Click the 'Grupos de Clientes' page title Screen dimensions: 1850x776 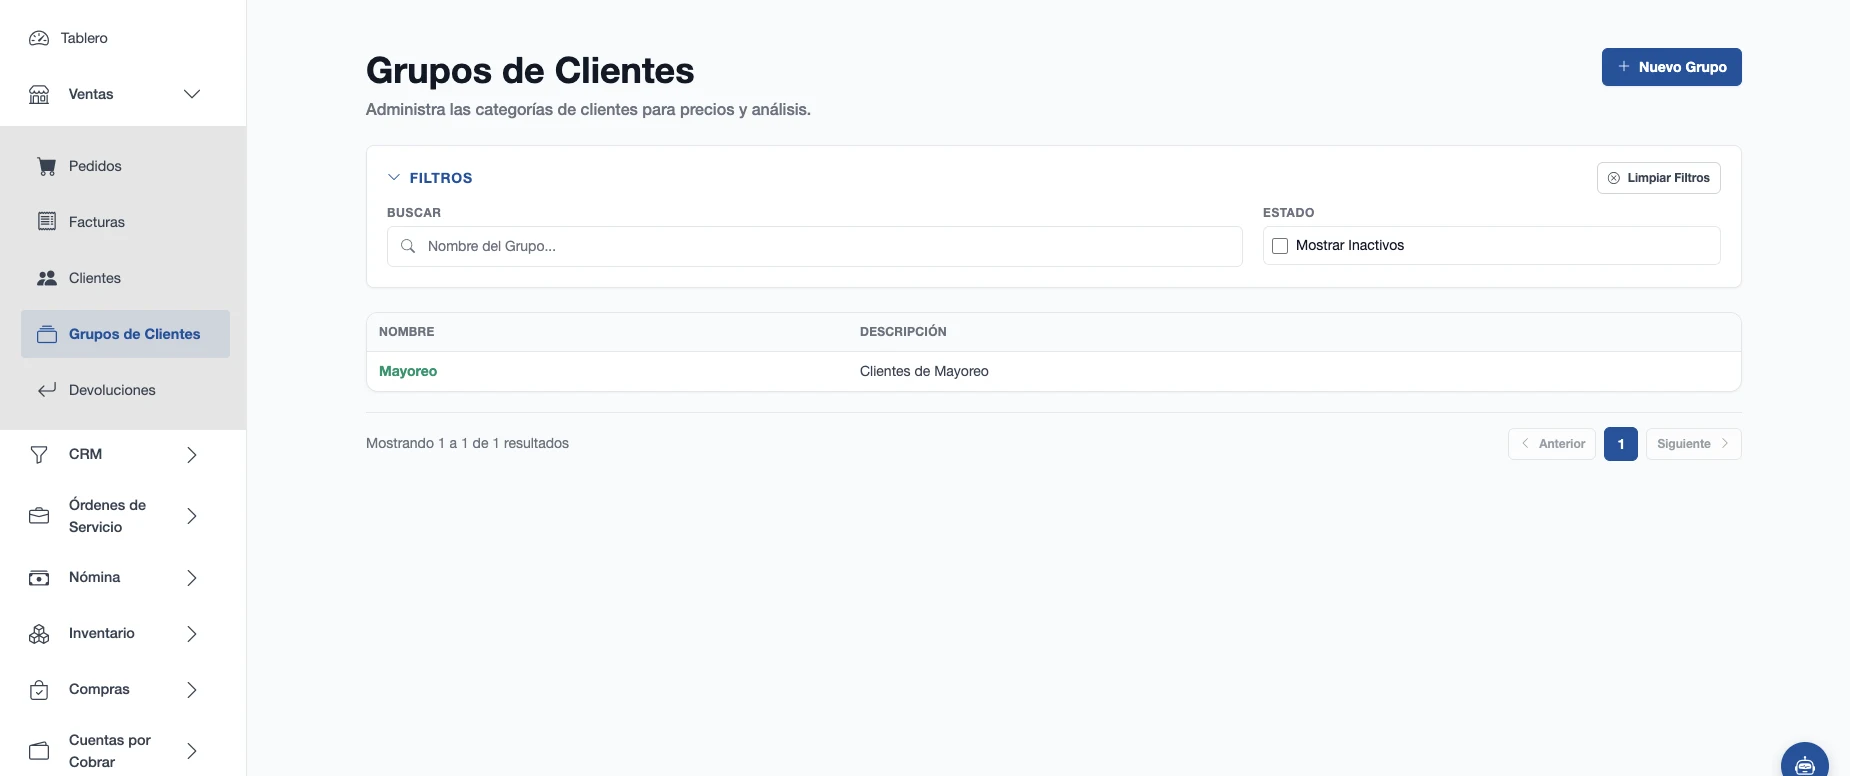(x=530, y=71)
